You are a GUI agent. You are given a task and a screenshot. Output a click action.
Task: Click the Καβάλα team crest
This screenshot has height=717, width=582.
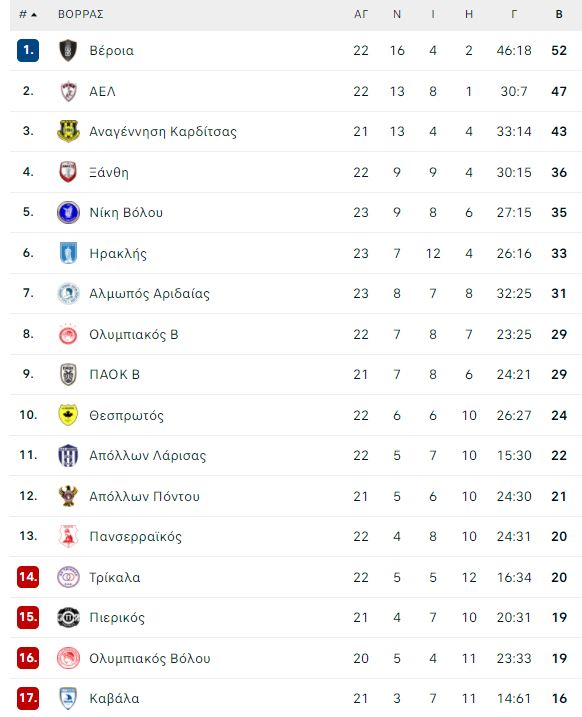(68, 698)
